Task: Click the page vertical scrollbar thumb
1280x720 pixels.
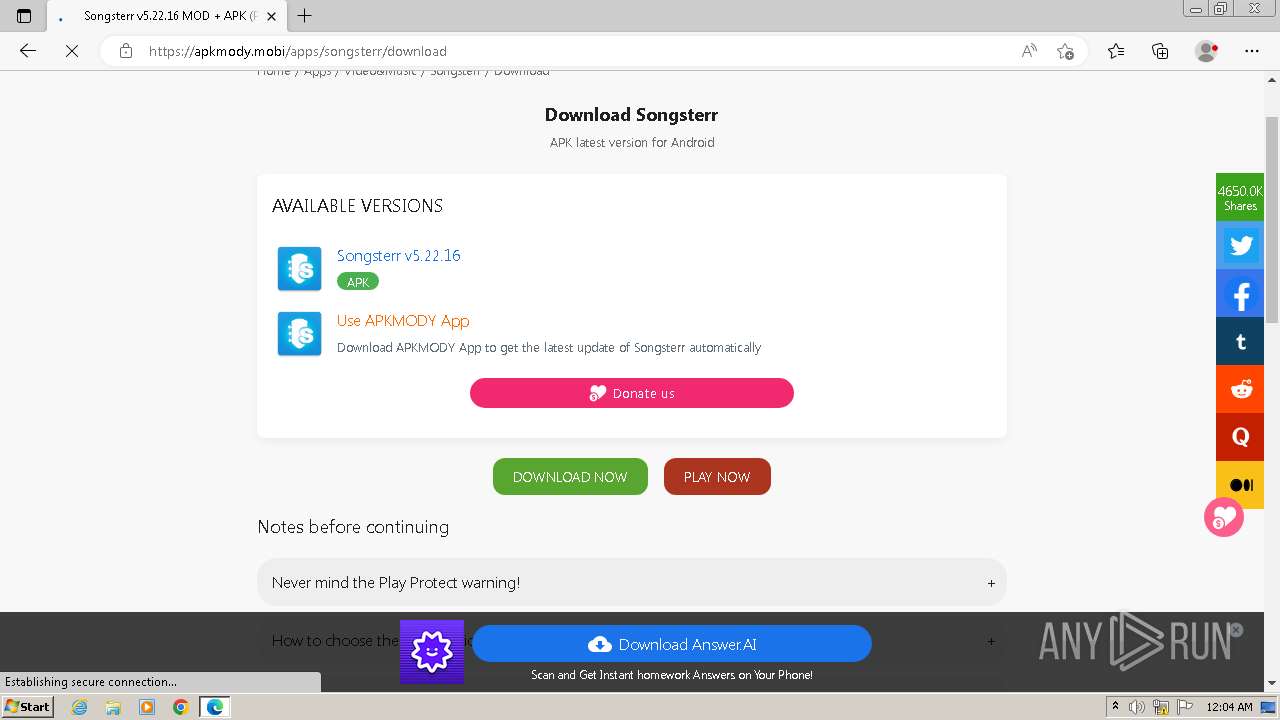Action: (x=1272, y=220)
